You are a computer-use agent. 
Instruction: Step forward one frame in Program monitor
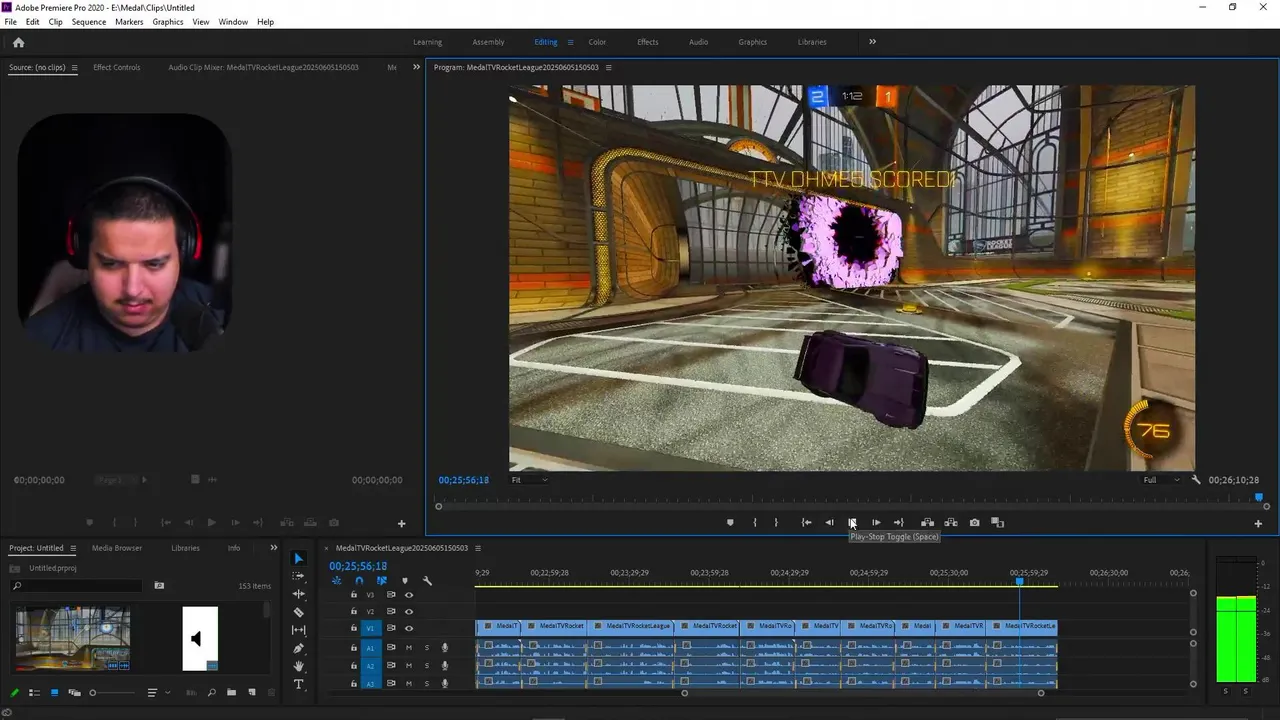(x=876, y=522)
